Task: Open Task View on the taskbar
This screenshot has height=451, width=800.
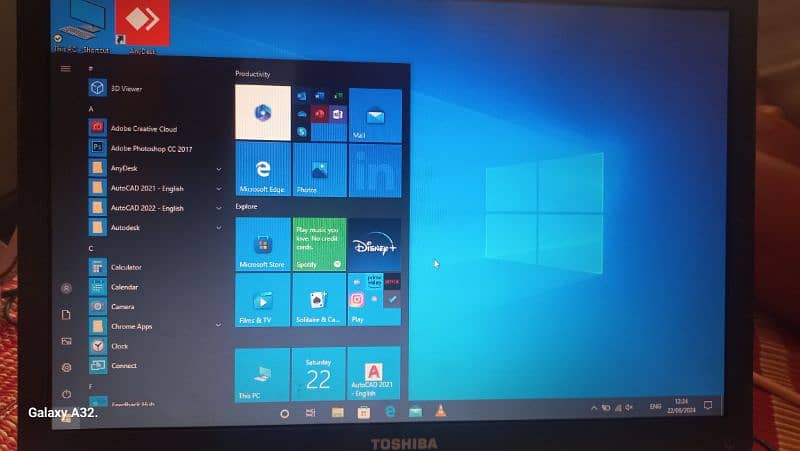Action: point(311,413)
